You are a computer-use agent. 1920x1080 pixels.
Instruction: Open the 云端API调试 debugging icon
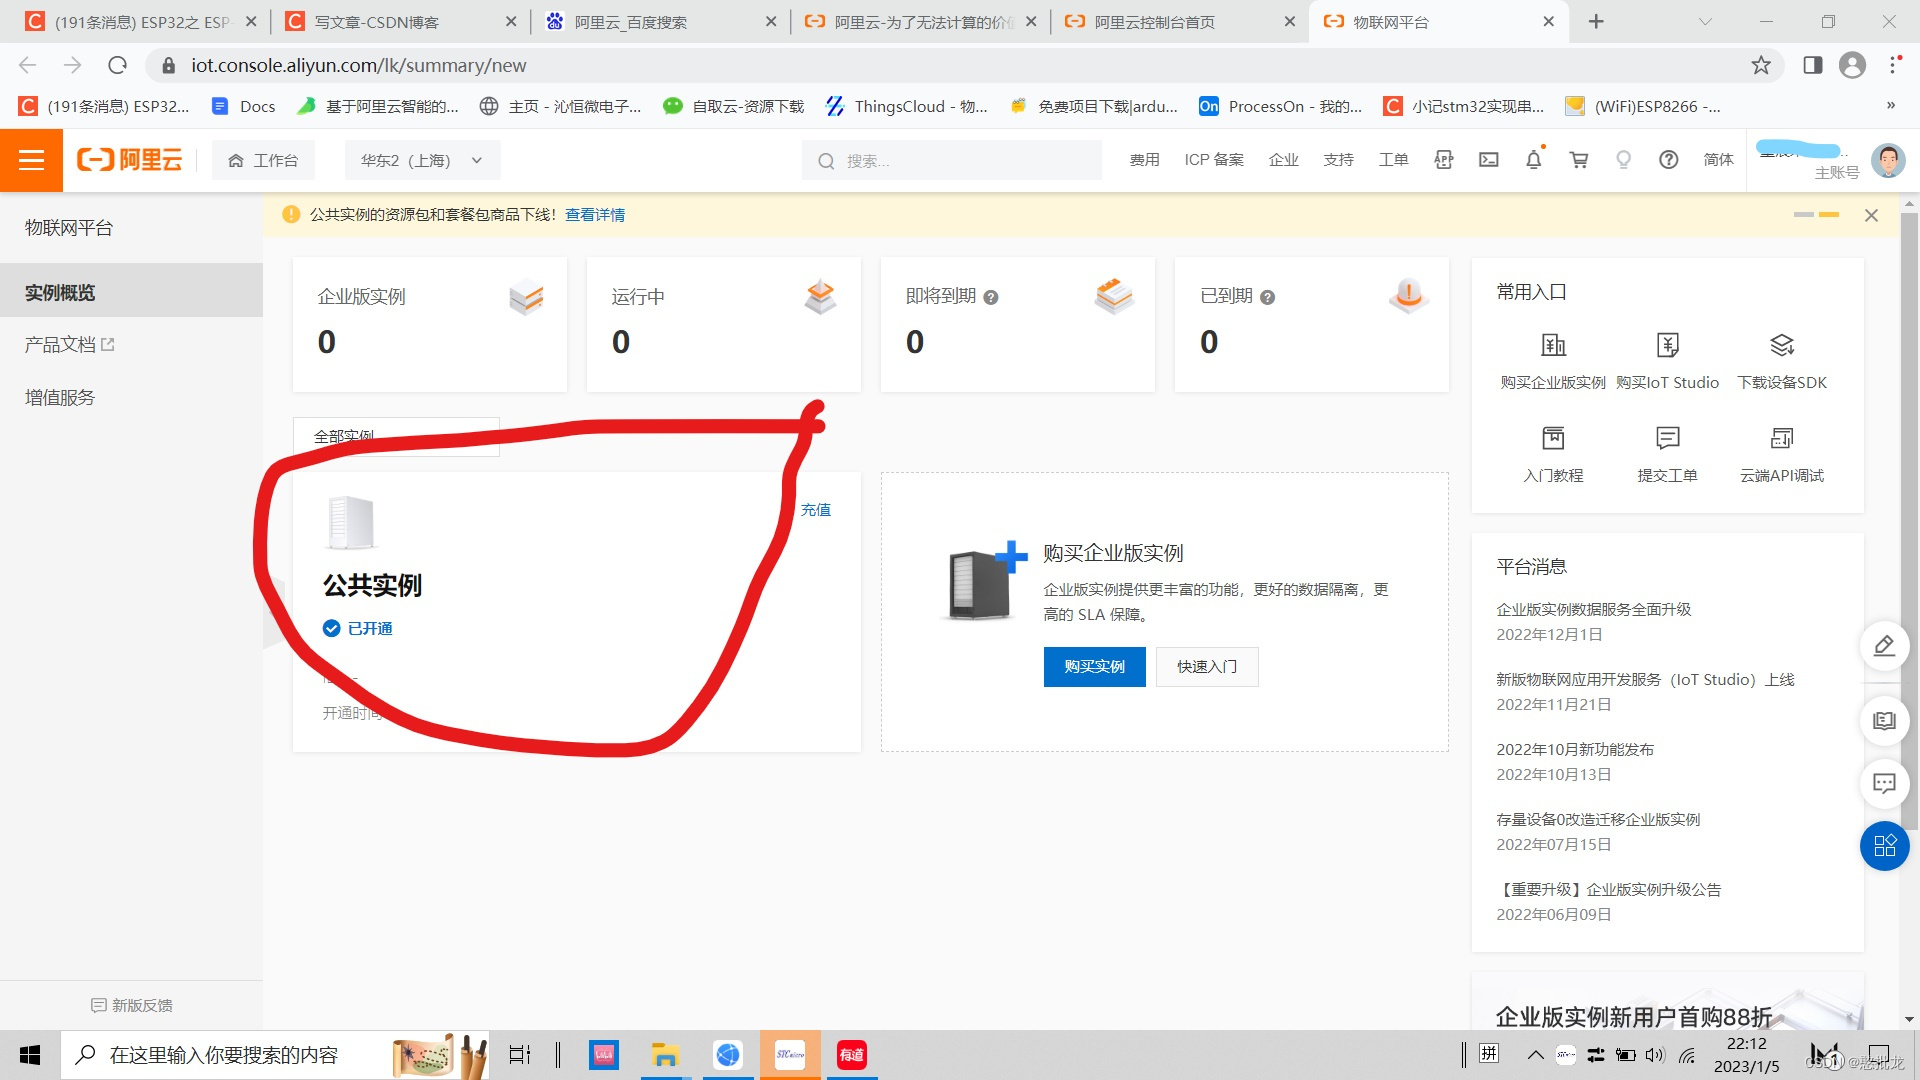click(x=1781, y=438)
